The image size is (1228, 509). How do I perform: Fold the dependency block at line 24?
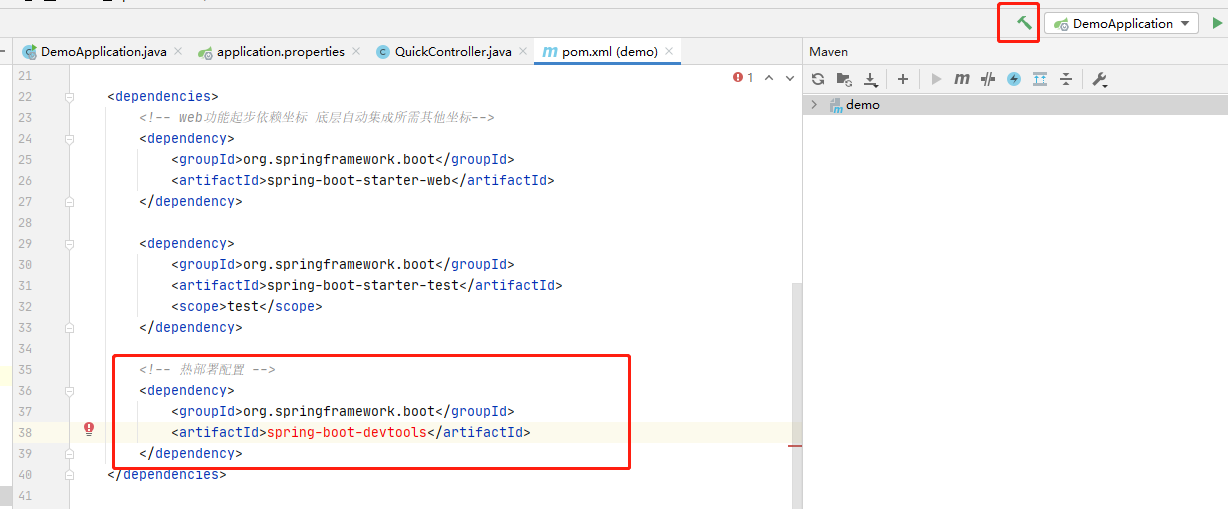coord(69,139)
